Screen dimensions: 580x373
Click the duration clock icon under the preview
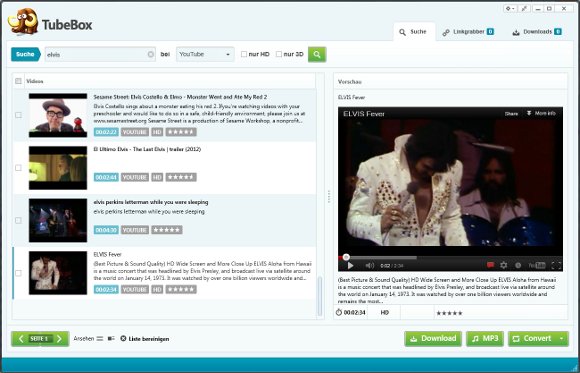coord(339,312)
